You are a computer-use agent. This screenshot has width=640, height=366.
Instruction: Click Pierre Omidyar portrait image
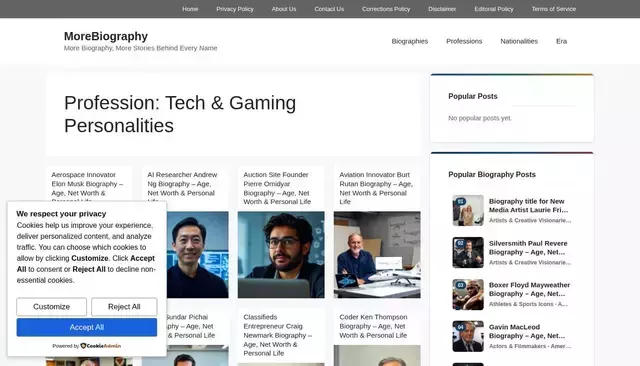pyautogui.click(x=281, y=255)
